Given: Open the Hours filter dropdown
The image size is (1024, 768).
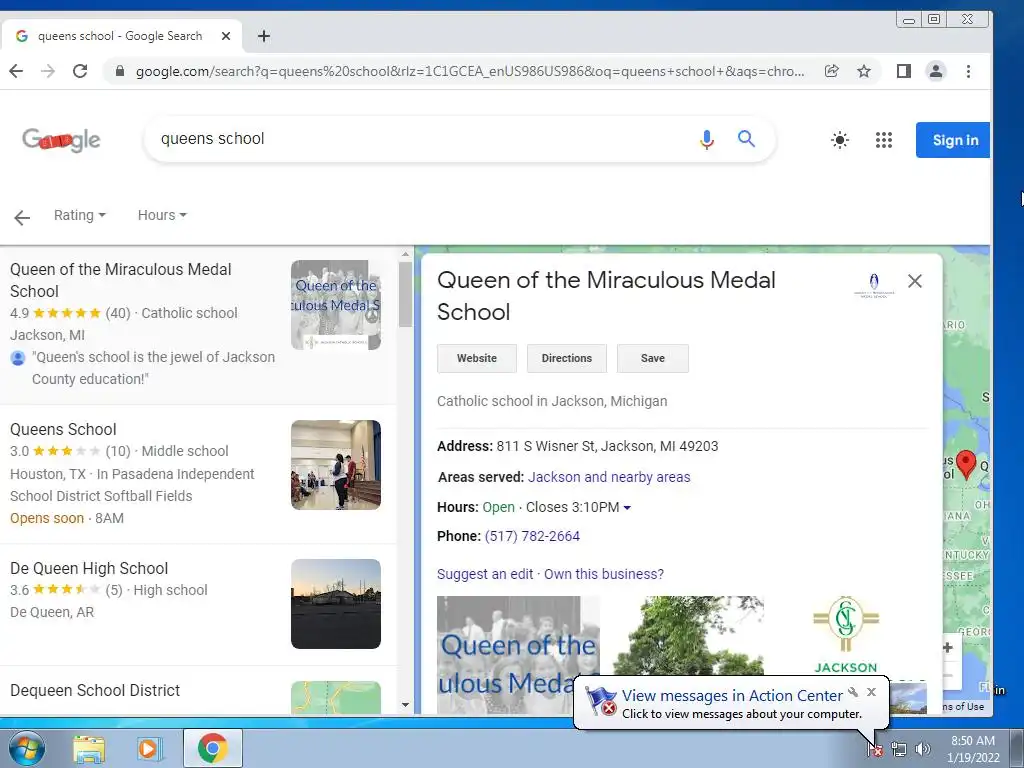Looking at the screenshot, I should point(162,215).
